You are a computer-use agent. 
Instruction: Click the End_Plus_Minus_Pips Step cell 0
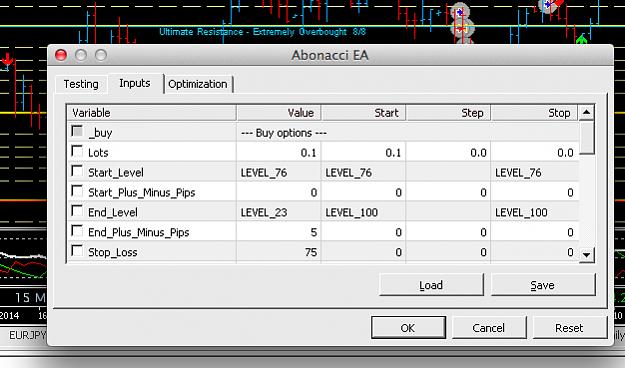click(x=448, y=232)
